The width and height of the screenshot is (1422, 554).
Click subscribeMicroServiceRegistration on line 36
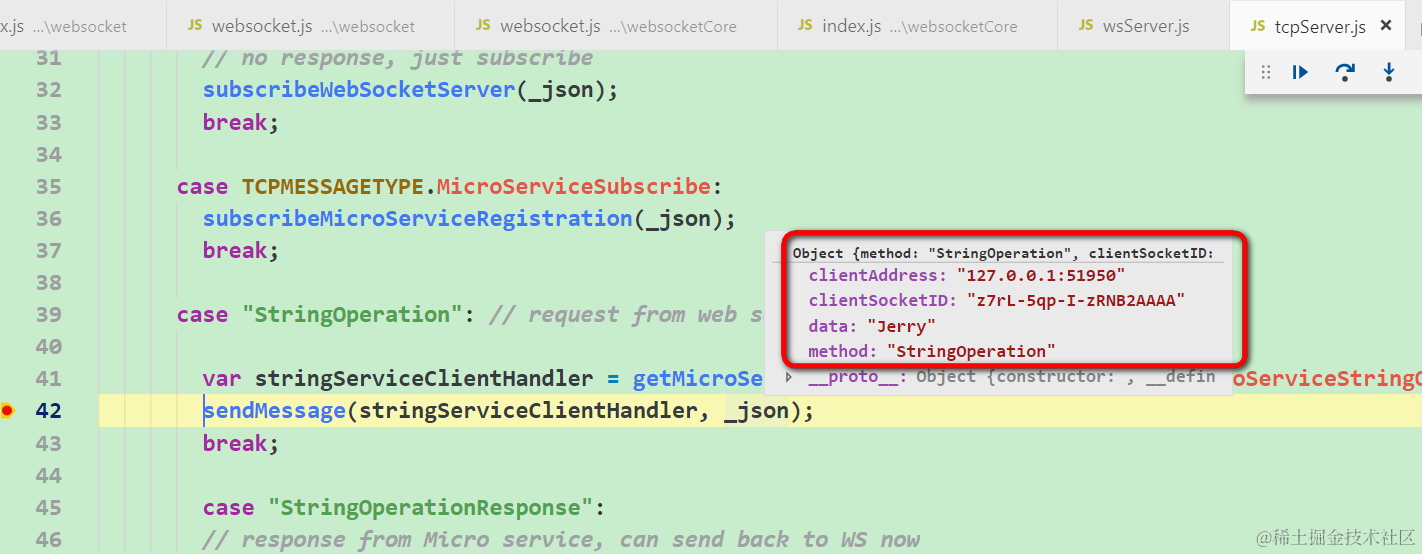coord(418,218)
